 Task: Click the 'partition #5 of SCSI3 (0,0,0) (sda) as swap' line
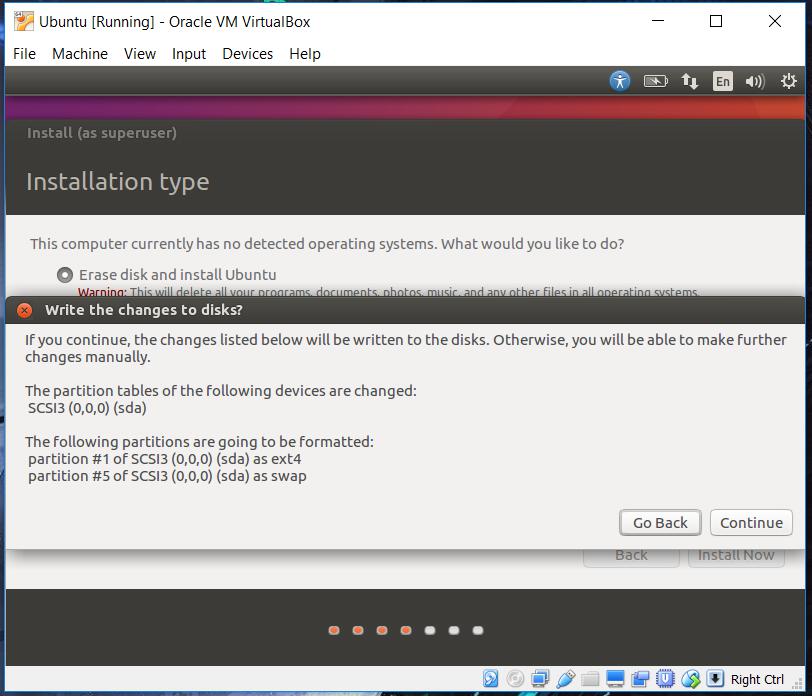pyautogui.click(x=167, y=476)
